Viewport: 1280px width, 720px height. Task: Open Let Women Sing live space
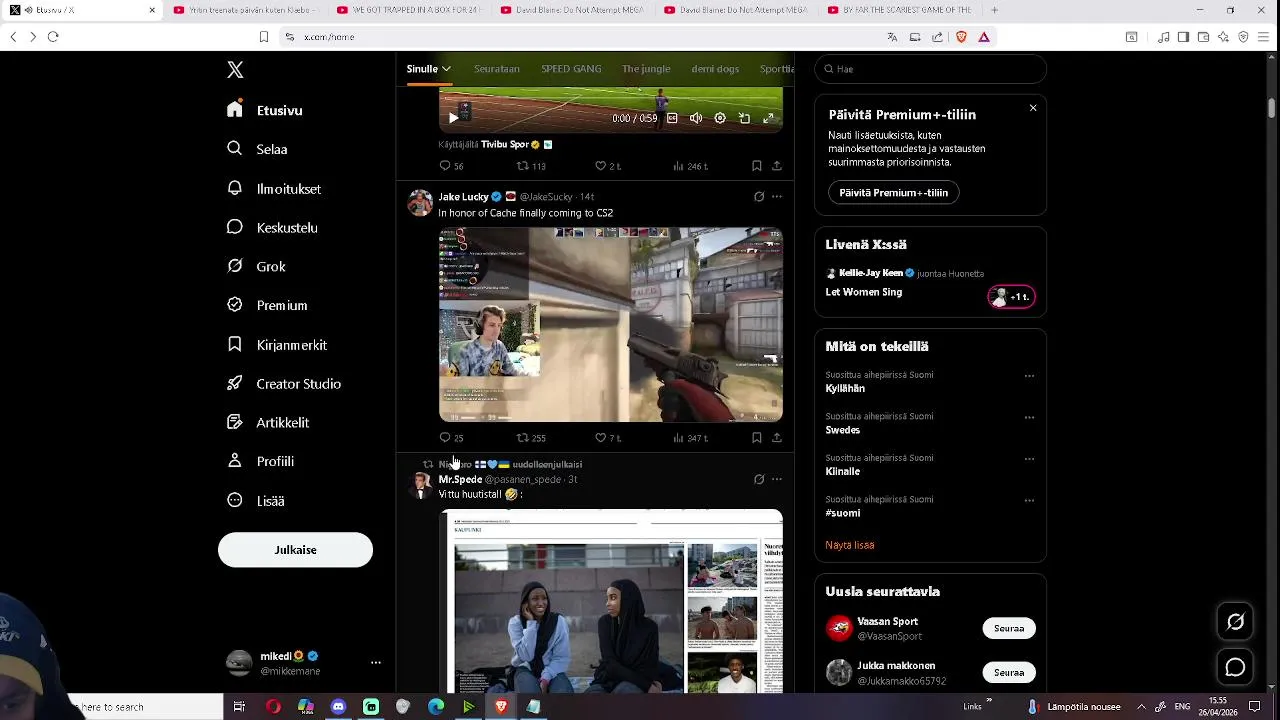pyautogui.click(x=930, y=284)
